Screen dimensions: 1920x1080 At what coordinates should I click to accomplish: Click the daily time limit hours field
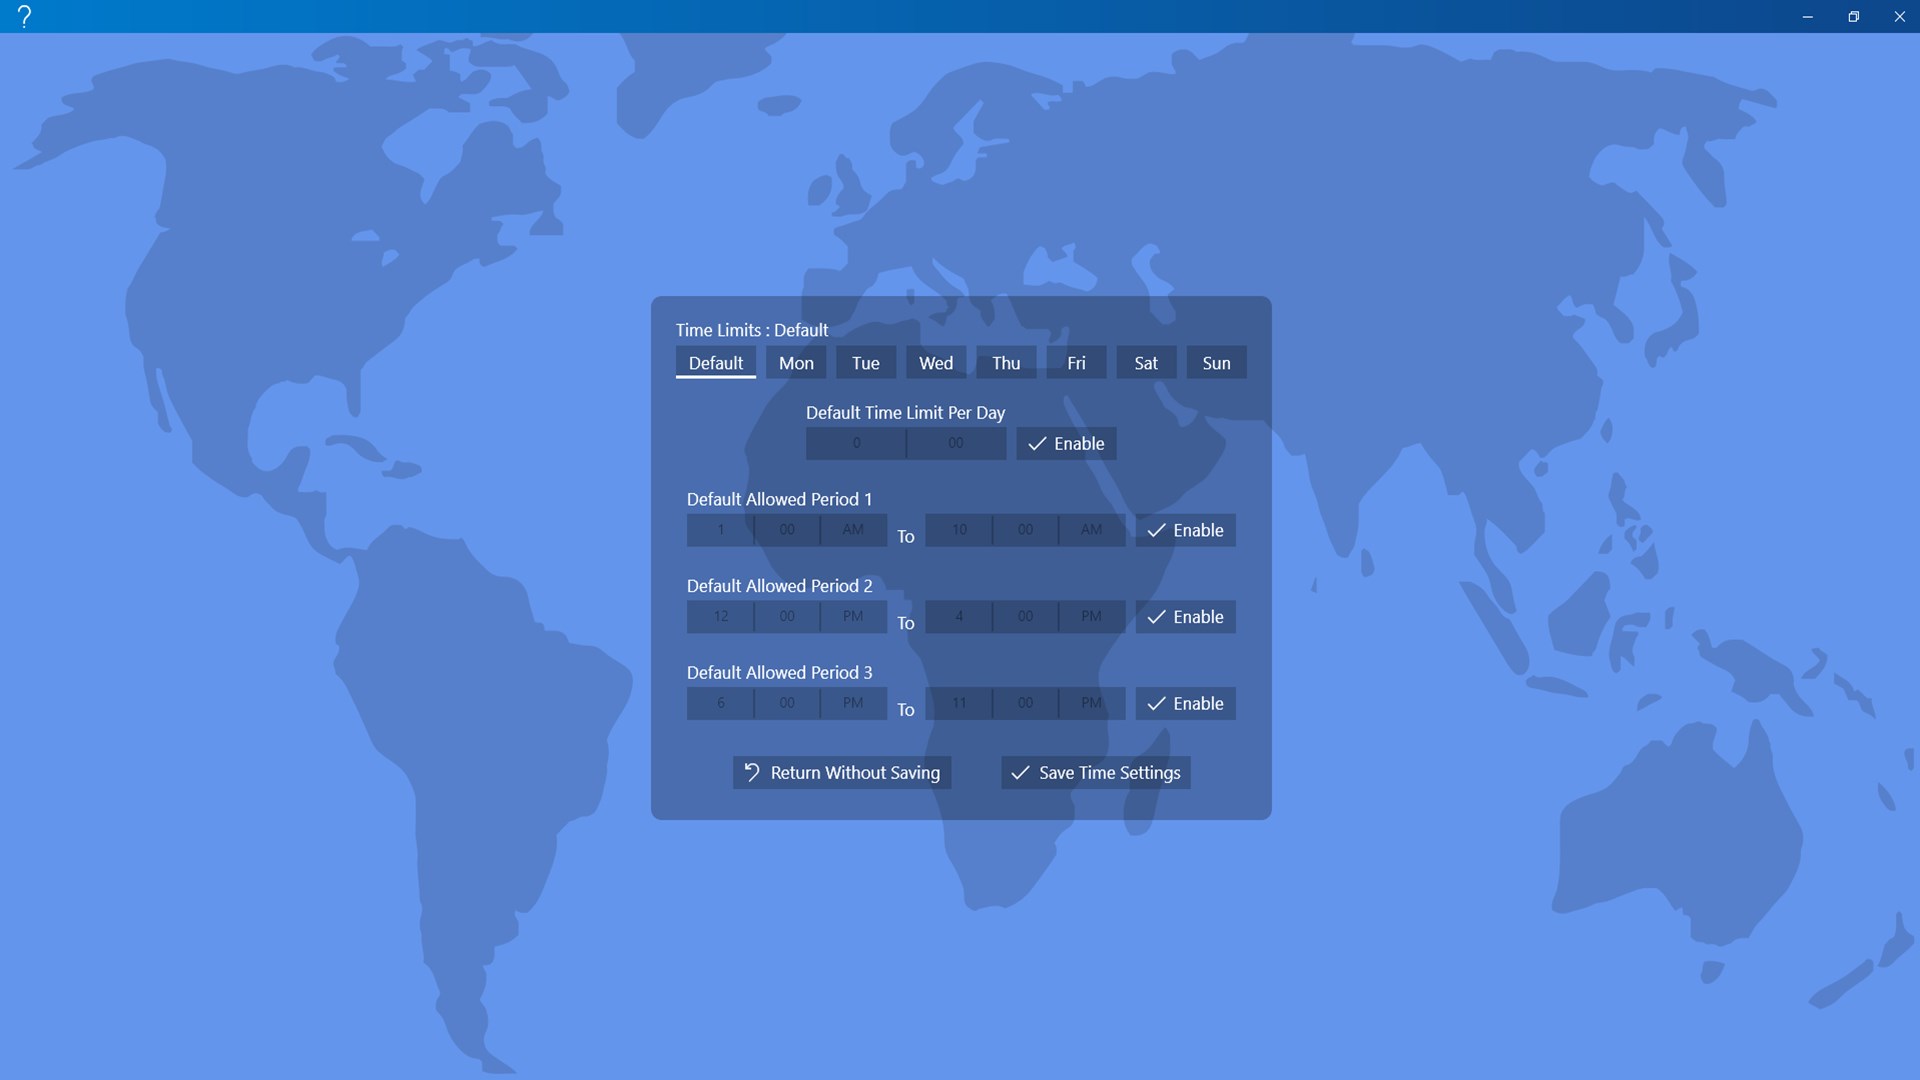[856, 443]
